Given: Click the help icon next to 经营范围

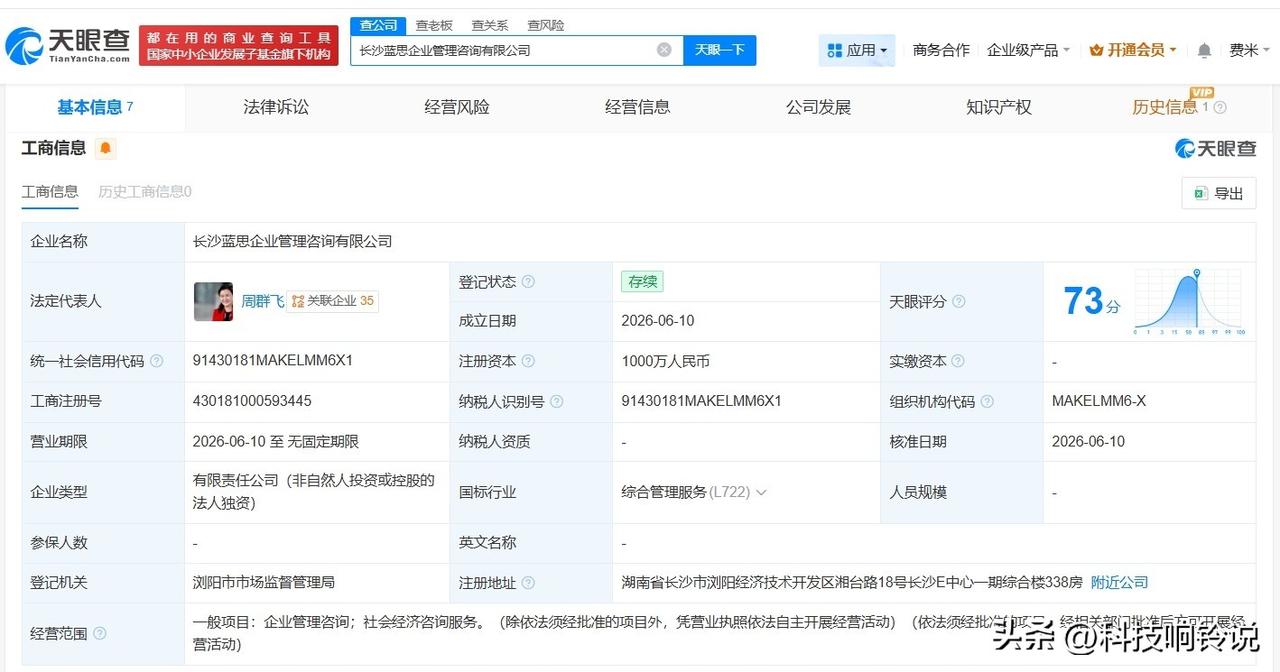Looking at the screenshot, I should [99, 633].
